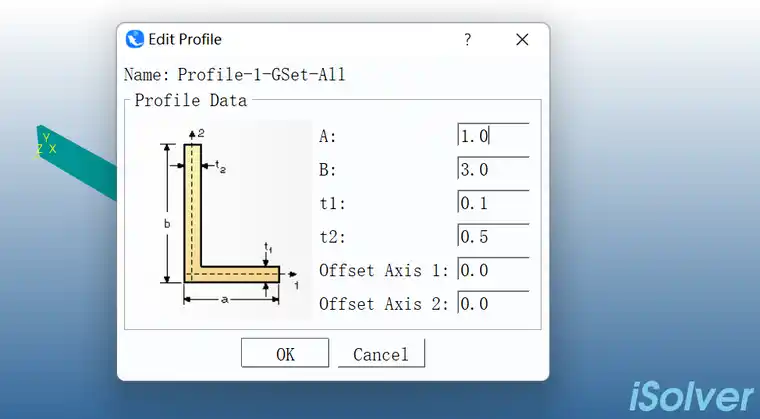This screenshot has width=760, height=419.
Task: Select the t1 thickness input box
Action: pos(492,203)
